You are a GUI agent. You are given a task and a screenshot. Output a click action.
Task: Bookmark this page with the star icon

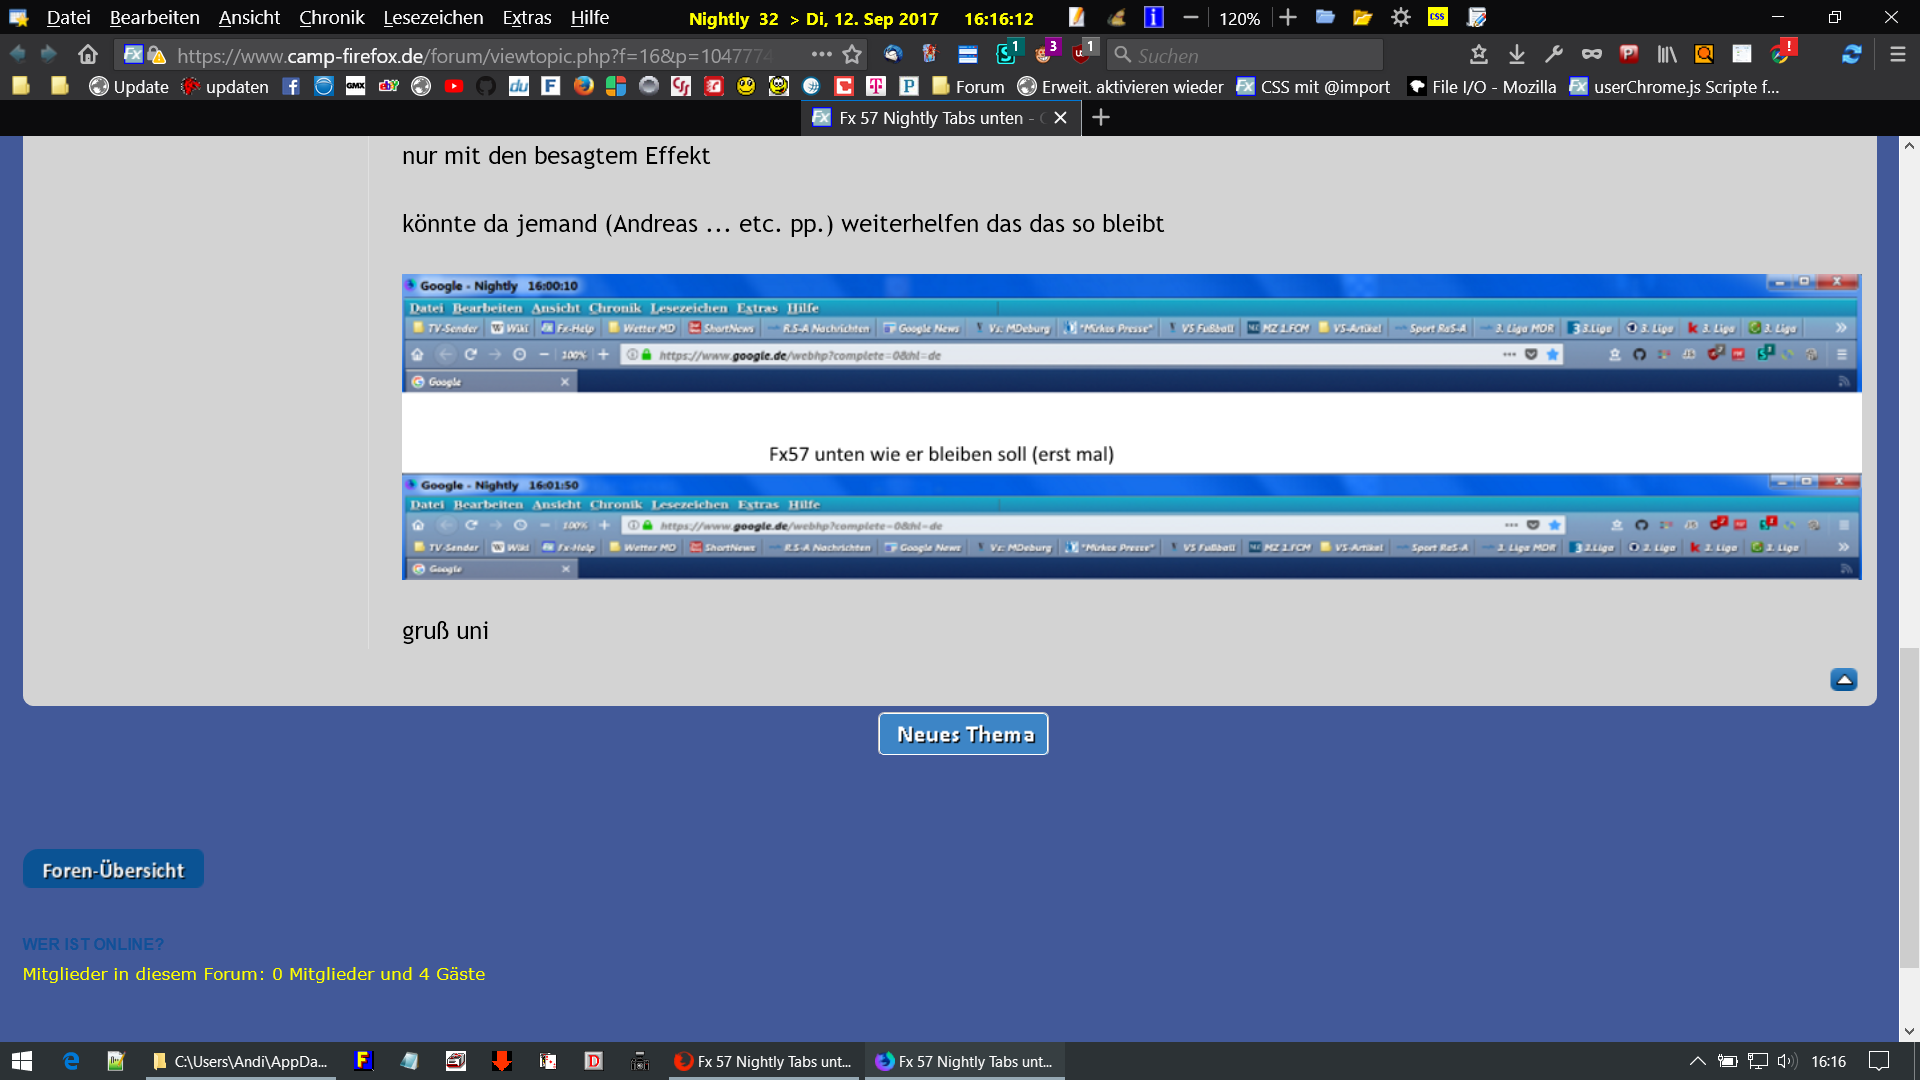point(852,55)
